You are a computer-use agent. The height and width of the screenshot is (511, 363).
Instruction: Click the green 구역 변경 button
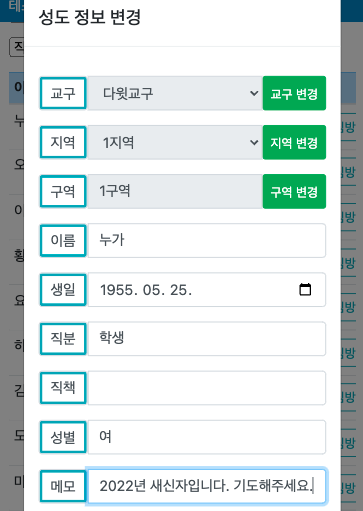[x=294, y=191]
